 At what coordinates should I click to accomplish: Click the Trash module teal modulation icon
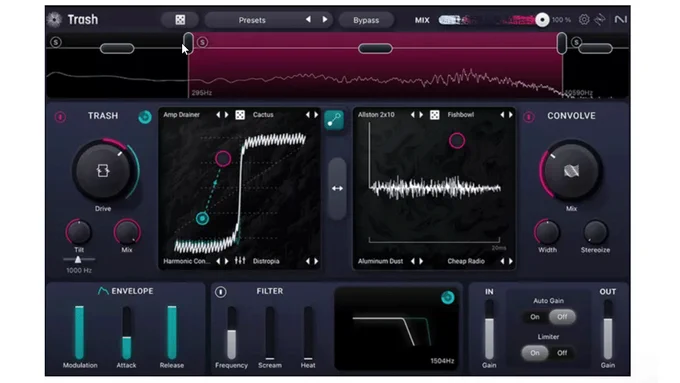click(145, 117)
